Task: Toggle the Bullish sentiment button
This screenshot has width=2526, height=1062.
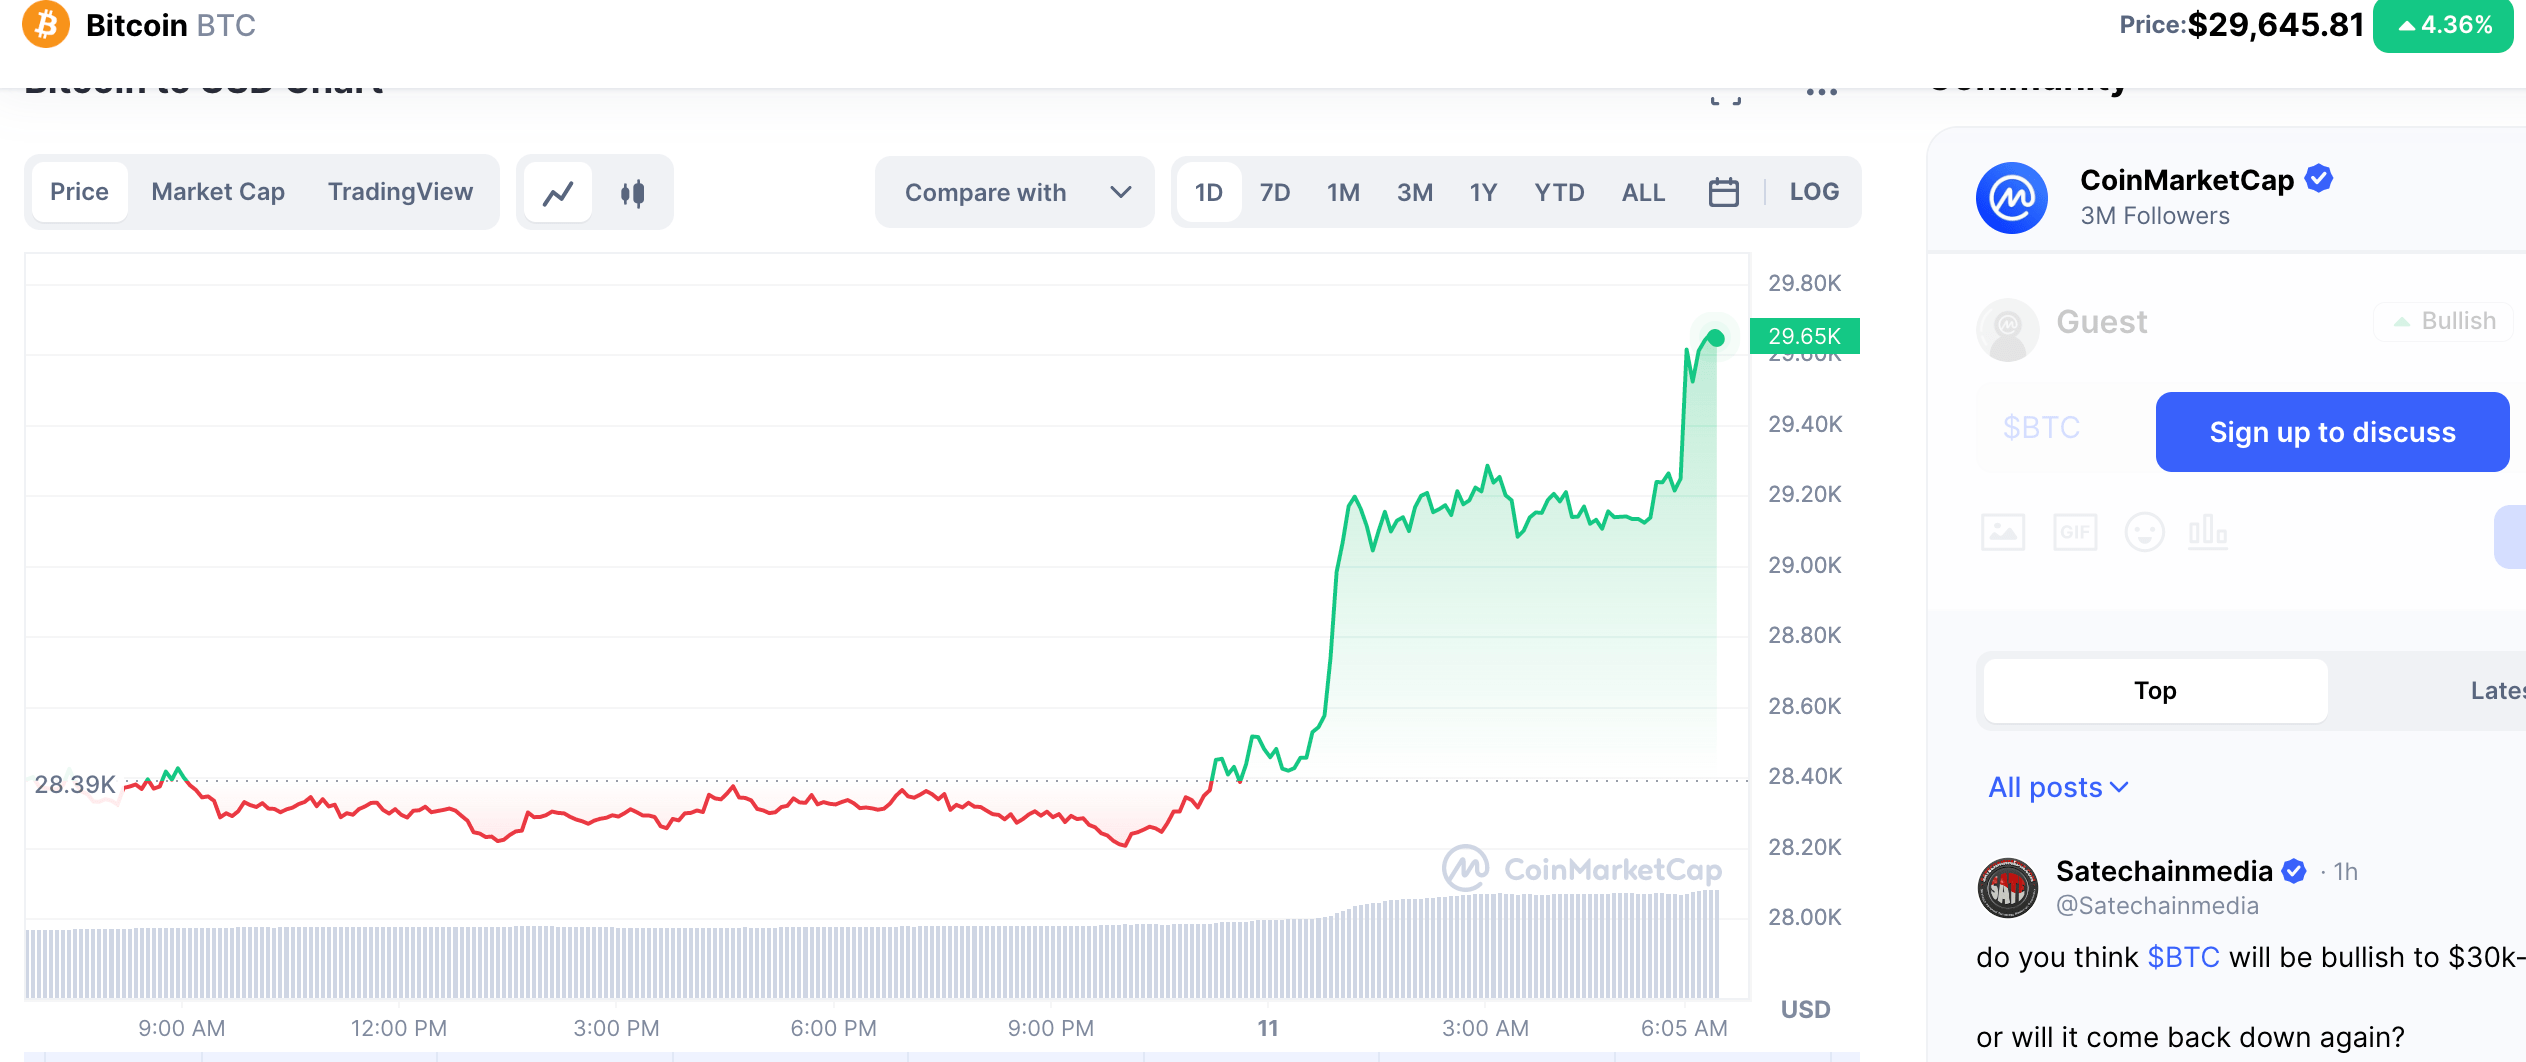Action: pos(2443,322)
